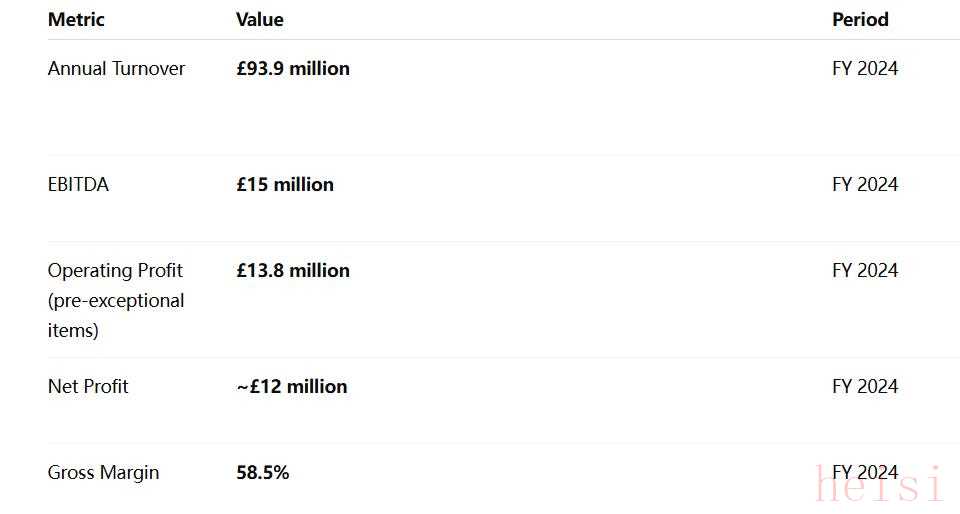The image size is (960, 514).
Task: Click FY 2024 in the EBITDA row
Action: click(865, 184)
